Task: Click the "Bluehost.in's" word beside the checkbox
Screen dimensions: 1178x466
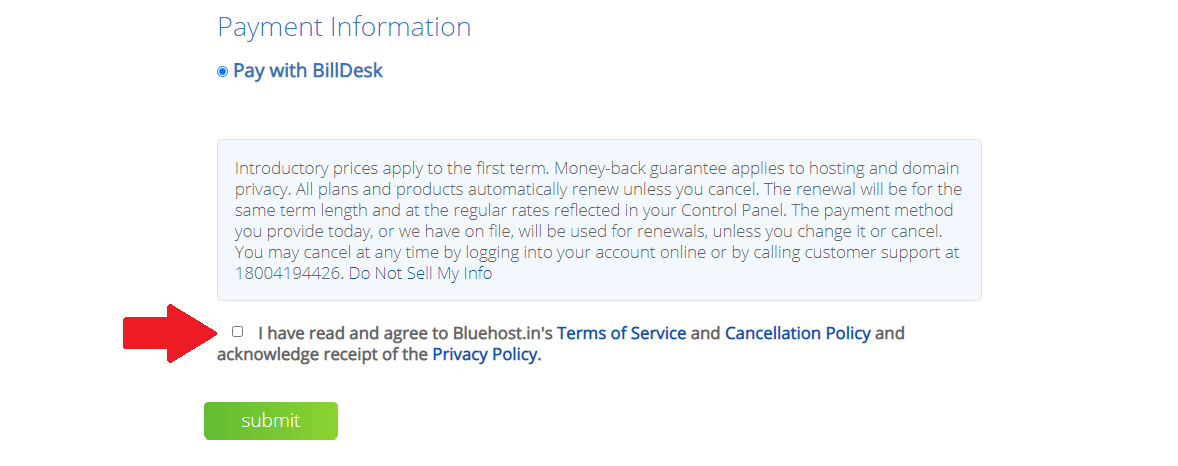Action: pyautogui.click(x=502, y=333)
